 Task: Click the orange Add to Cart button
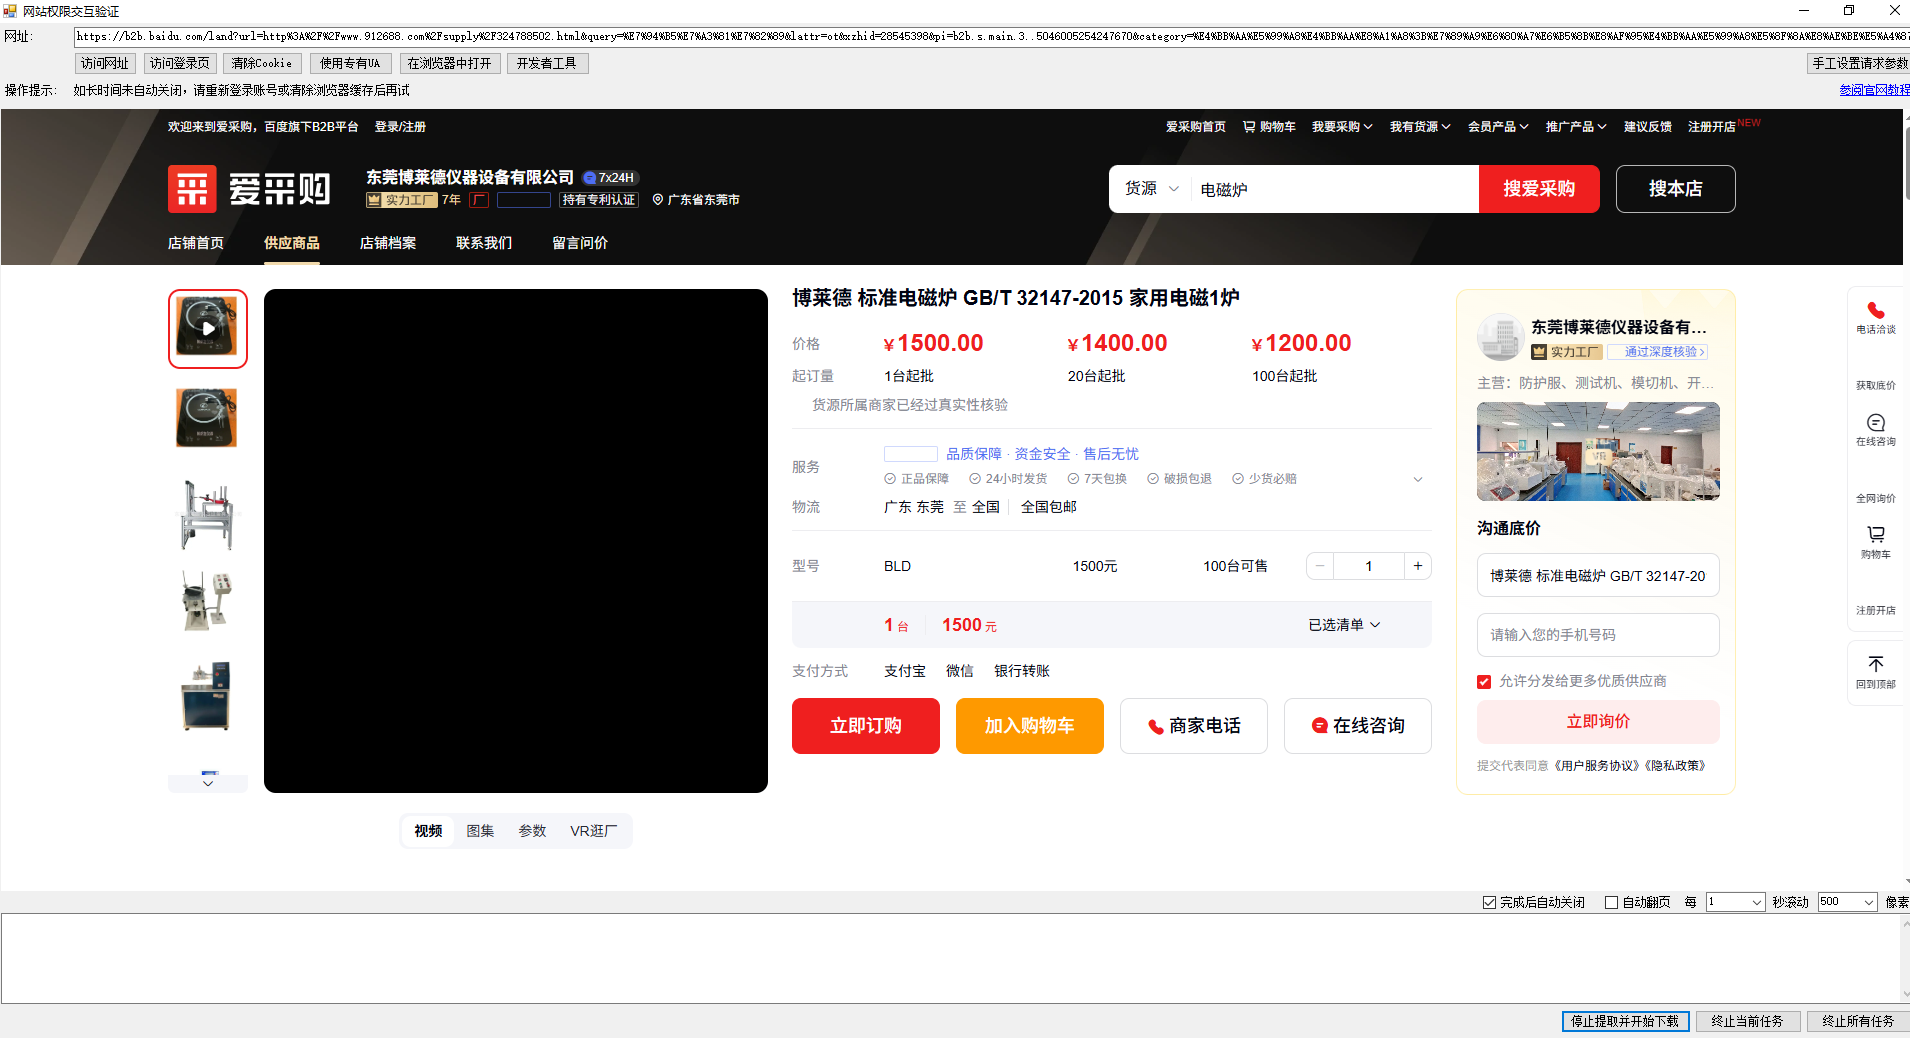pyautogui.click(x=1029, y=726)
